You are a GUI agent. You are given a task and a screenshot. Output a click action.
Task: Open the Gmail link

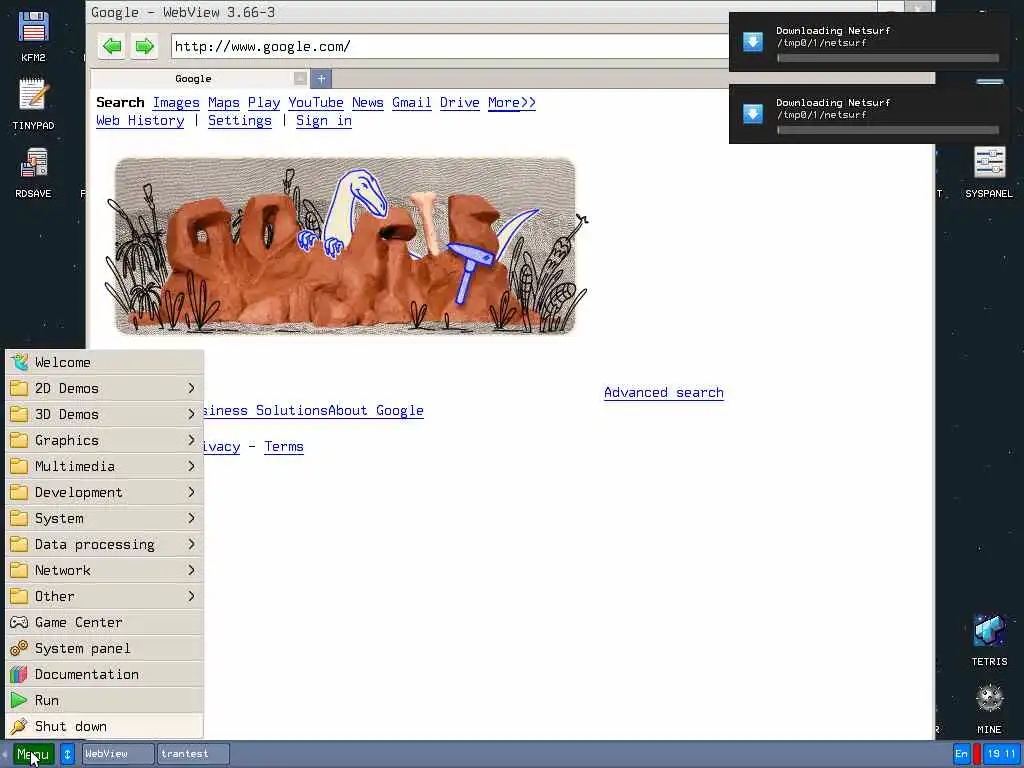point(411,103)
